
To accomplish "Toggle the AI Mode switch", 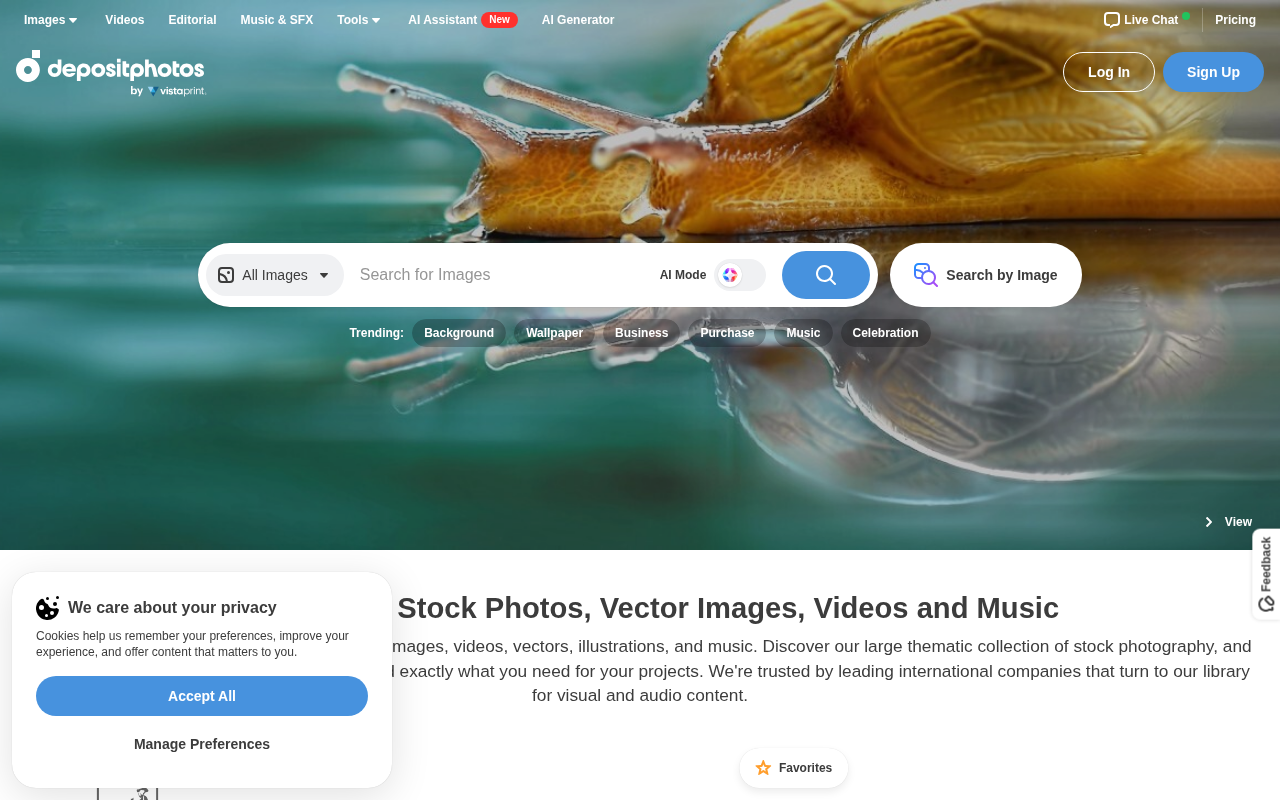I will pos(740,275).
